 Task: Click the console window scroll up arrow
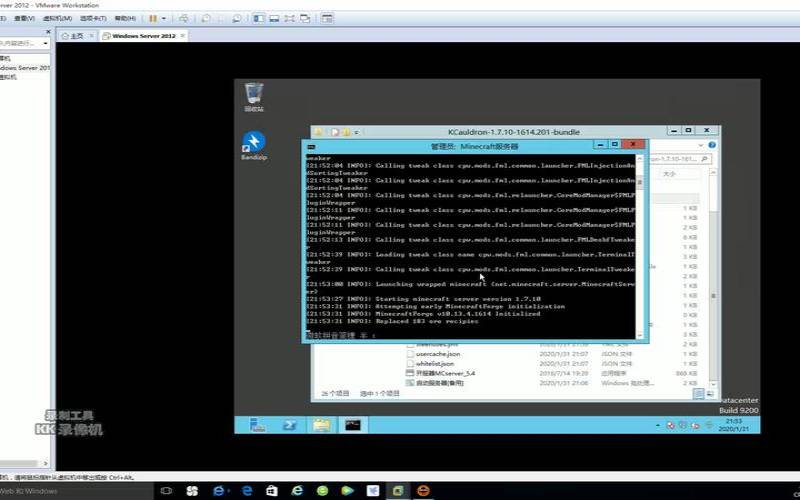pos(639,158)
